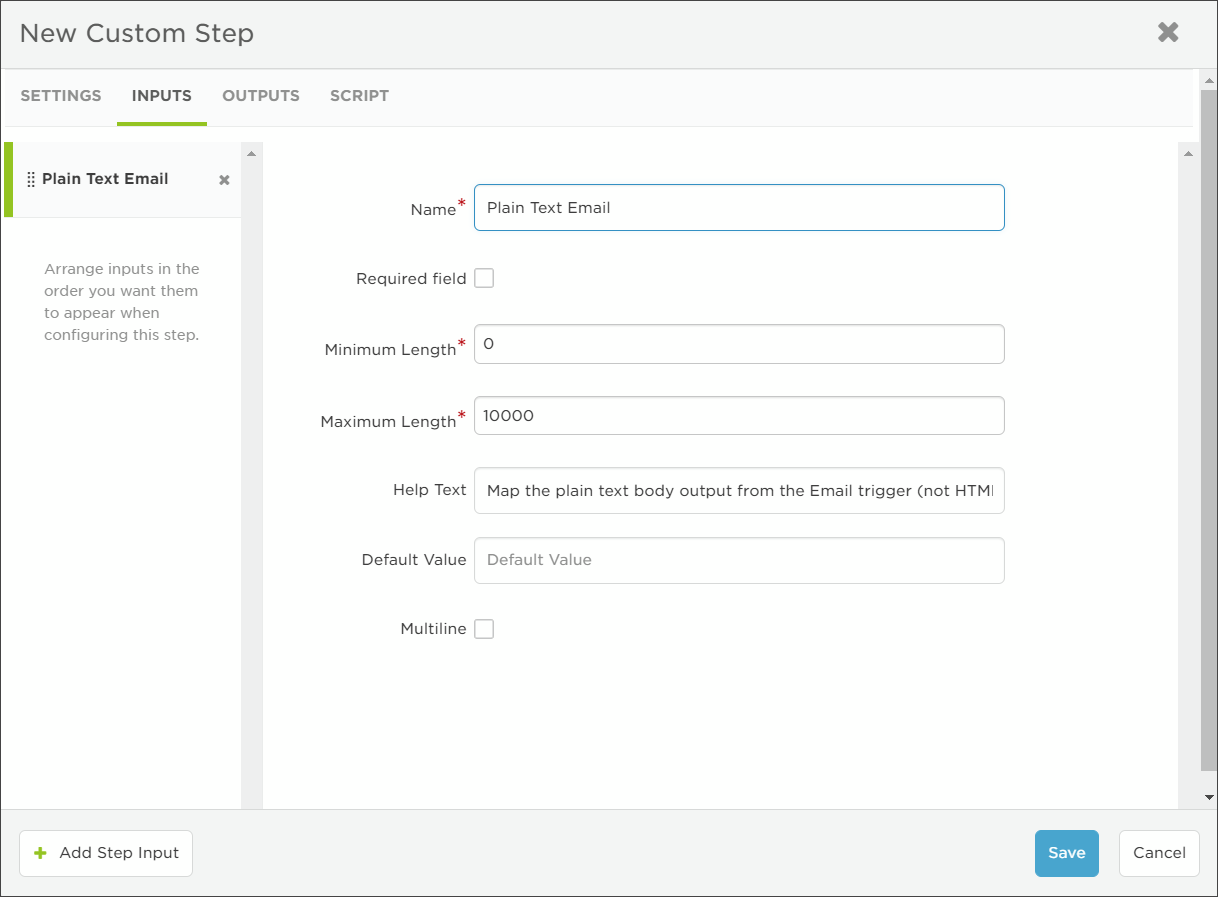This screenshot has height=897, width=1218.
Task: Click the Default Value field
Action: click(739, 560)
